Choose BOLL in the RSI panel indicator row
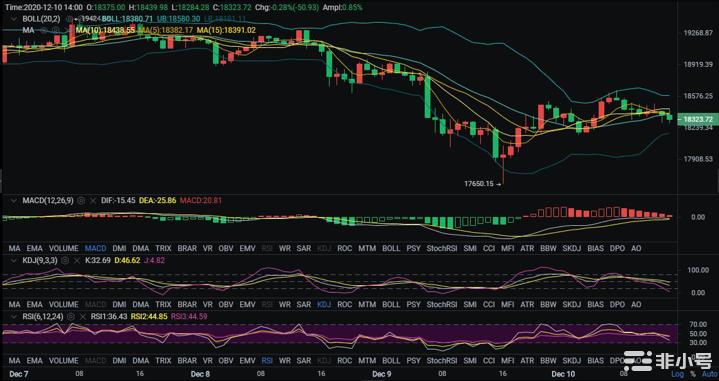Screen dimensions: 719x381 pyautogui.click(x=391, y=361)
